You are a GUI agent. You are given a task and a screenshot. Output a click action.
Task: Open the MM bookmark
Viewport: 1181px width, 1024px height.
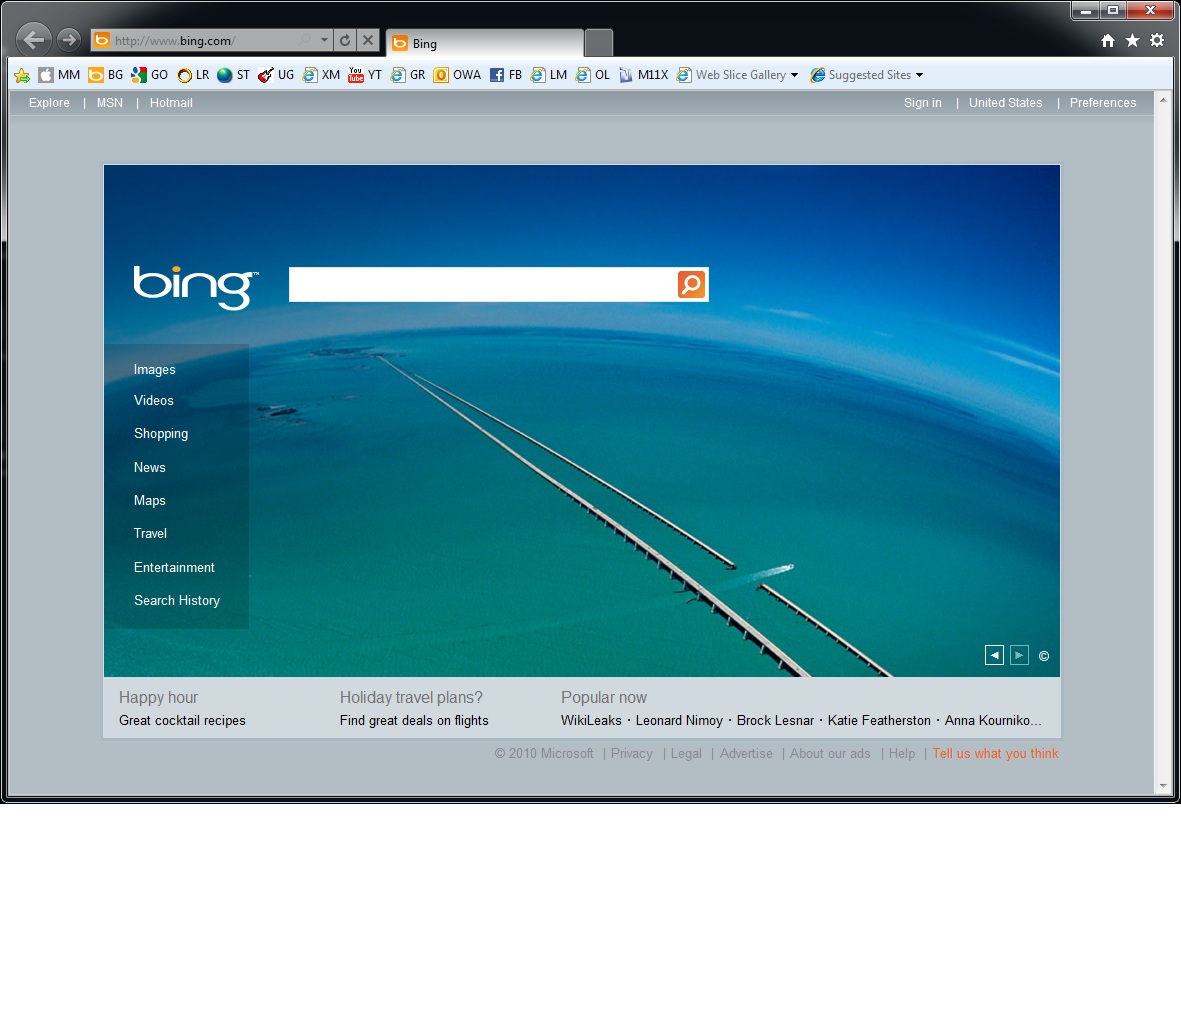pos(60,75)
